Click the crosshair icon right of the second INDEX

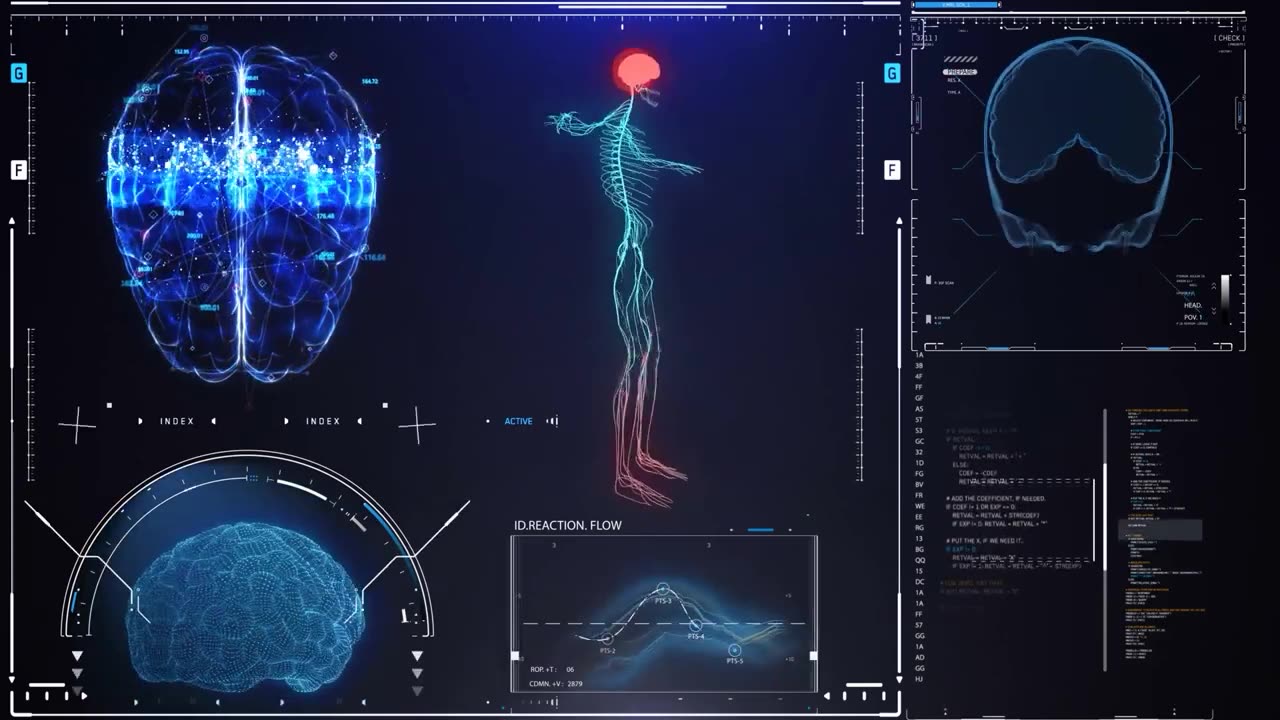[x=417, y=425]
